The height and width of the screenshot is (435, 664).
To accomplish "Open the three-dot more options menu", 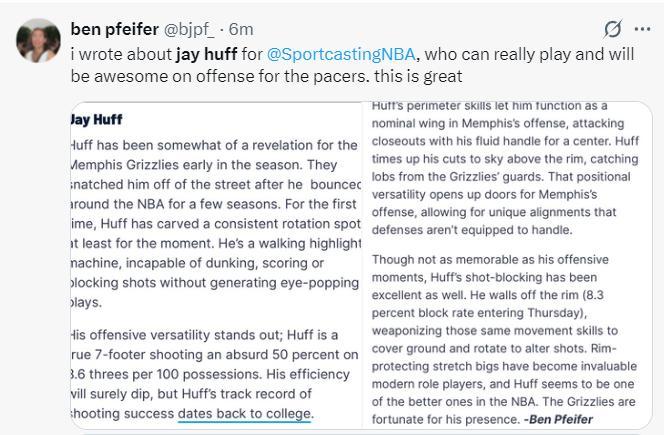I will [x=641, y=29].
